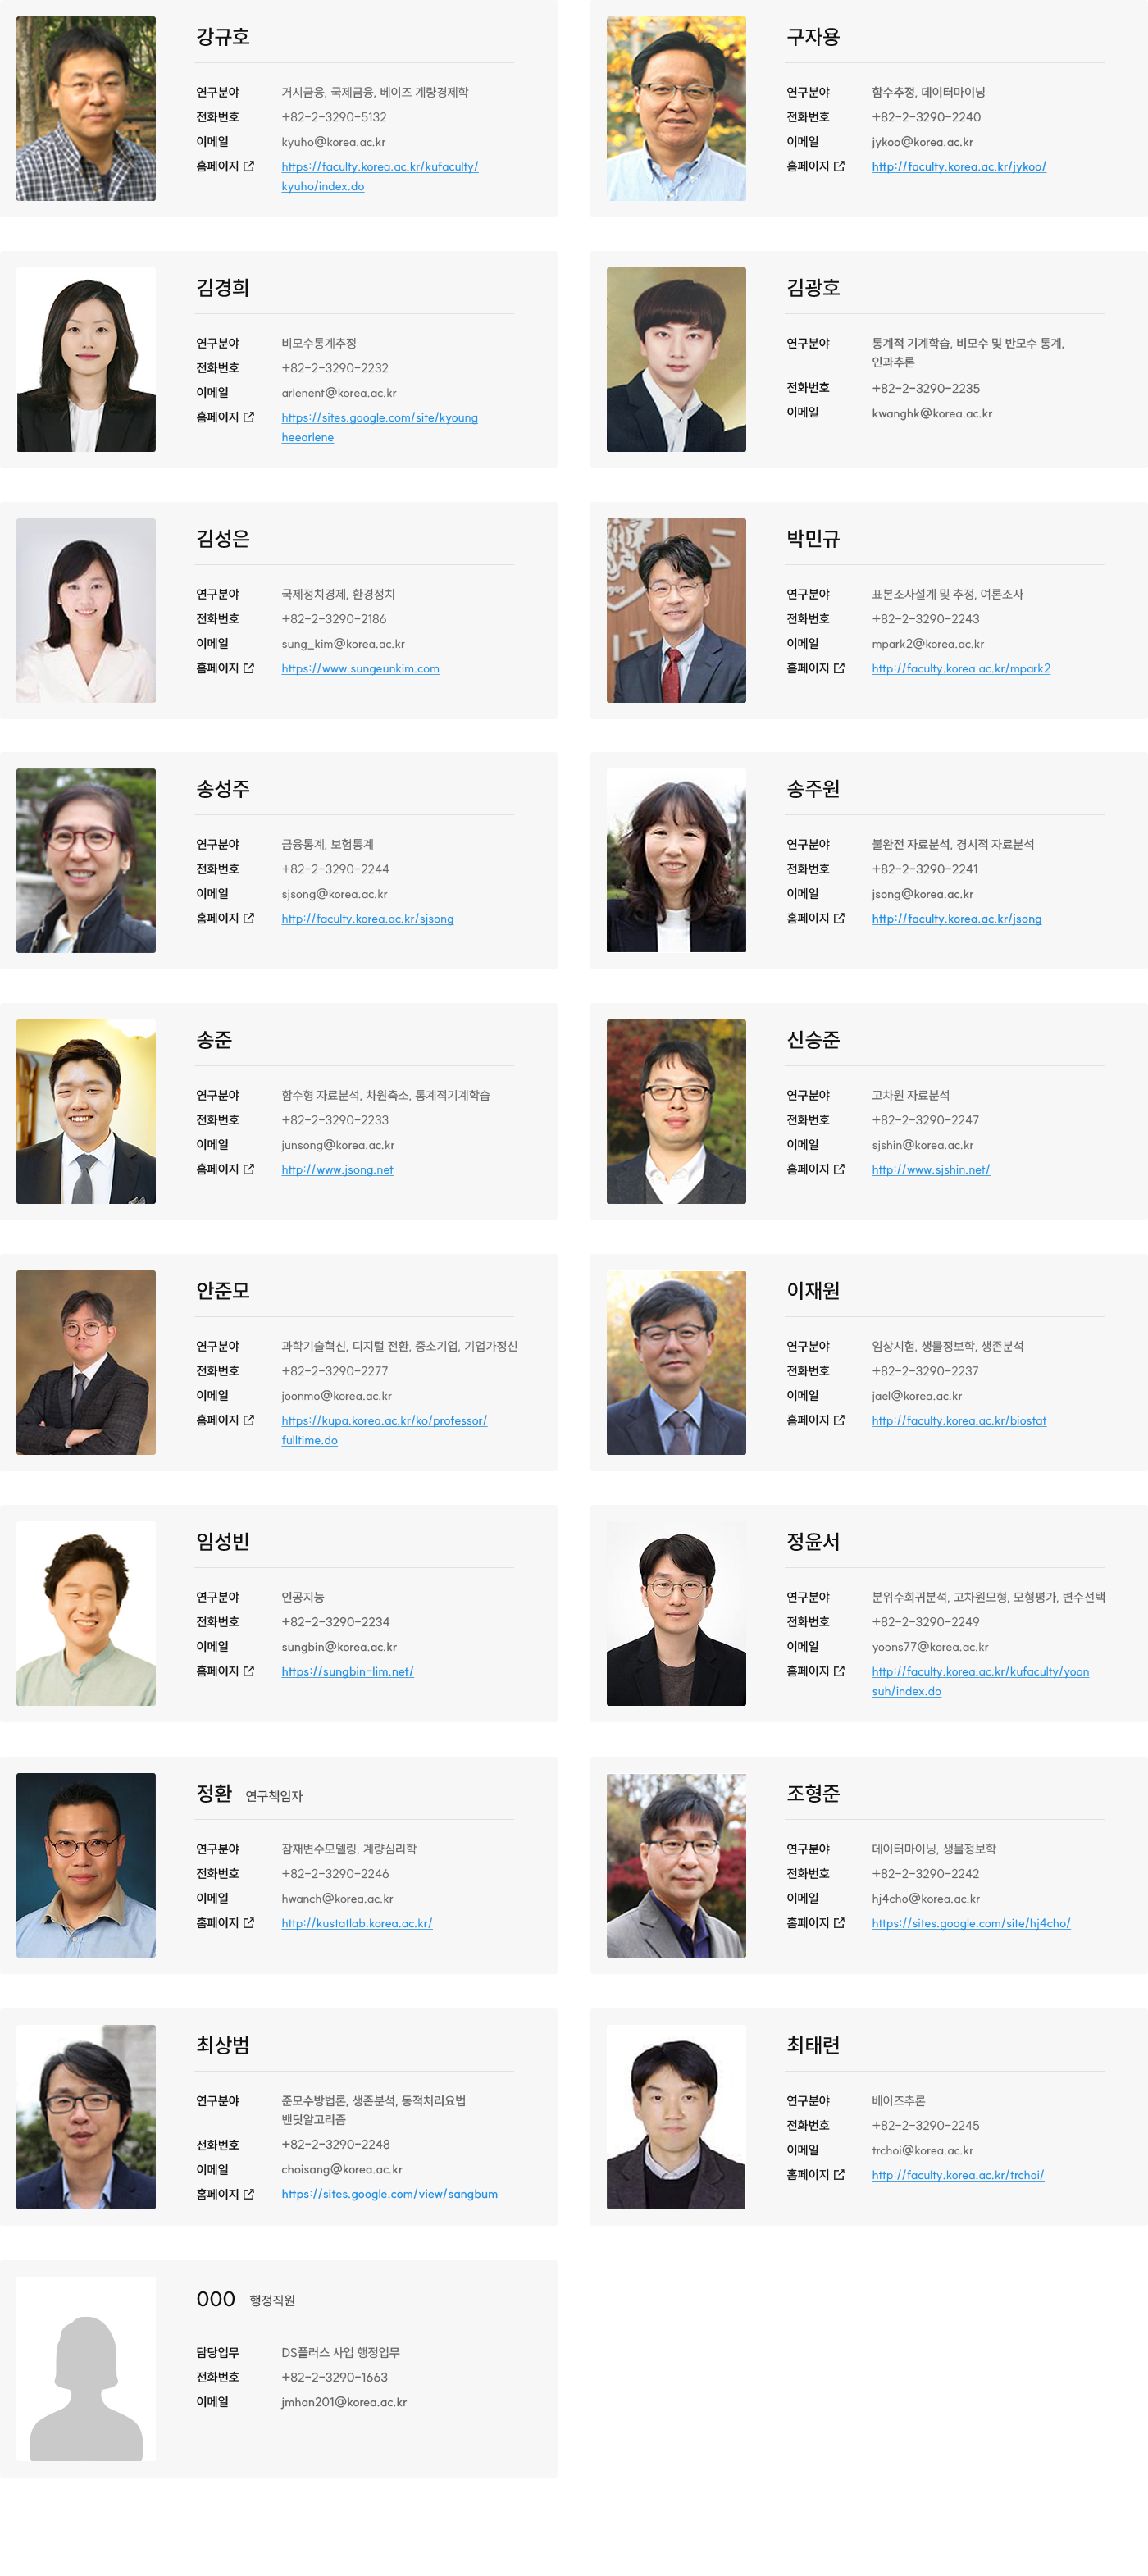This screenshot has height=2576, width=1148.
Task: Click external link icon beside 최상범 홈페이지
Action: 249,2194
